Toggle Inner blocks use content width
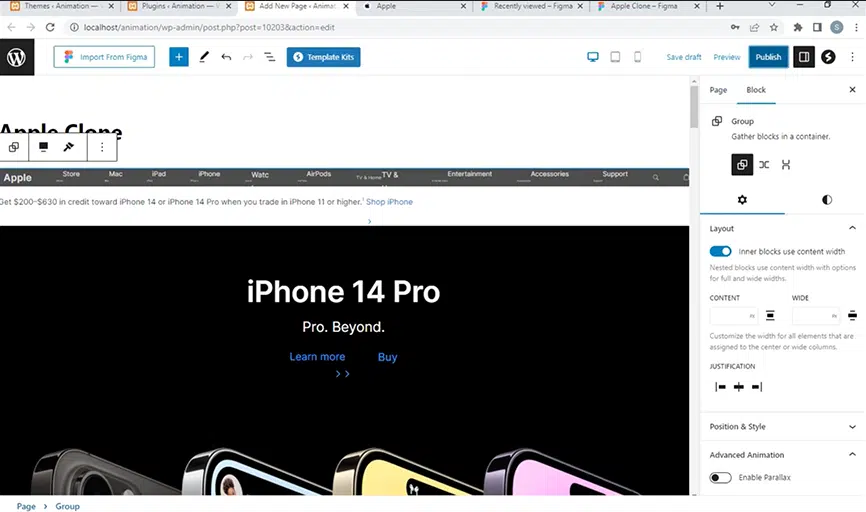 click(720, 251)
